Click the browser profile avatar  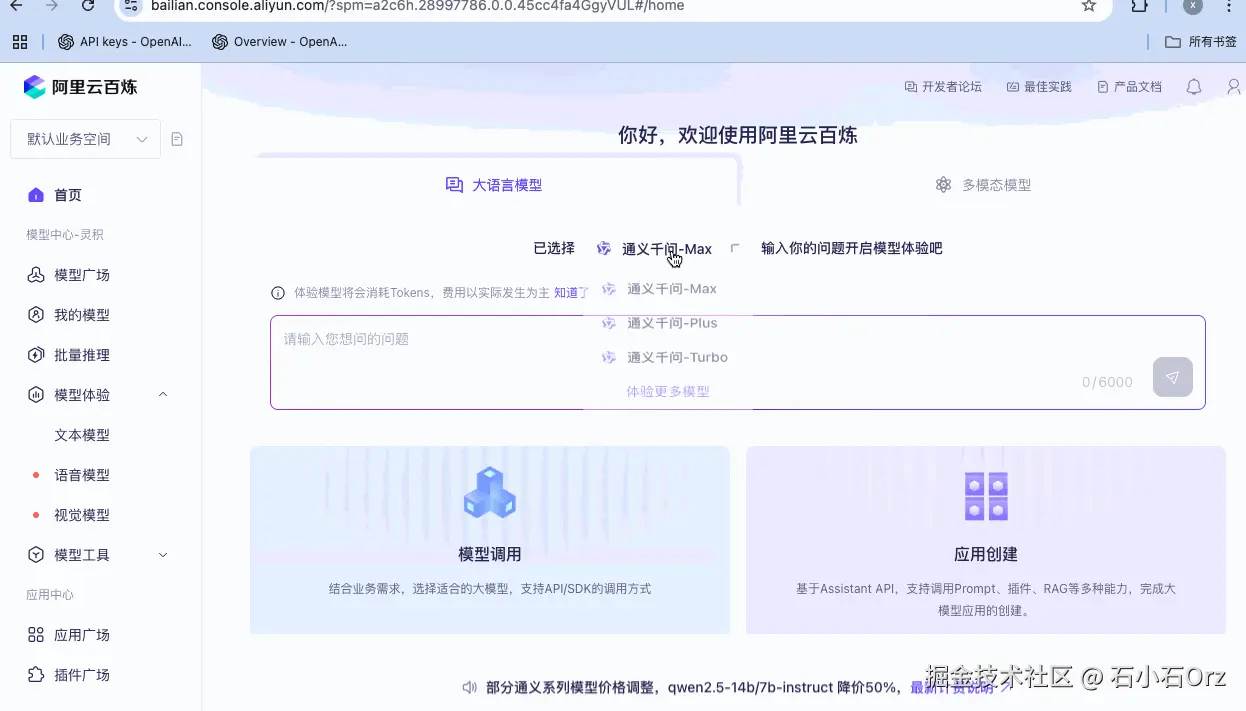coord(1192,6)
